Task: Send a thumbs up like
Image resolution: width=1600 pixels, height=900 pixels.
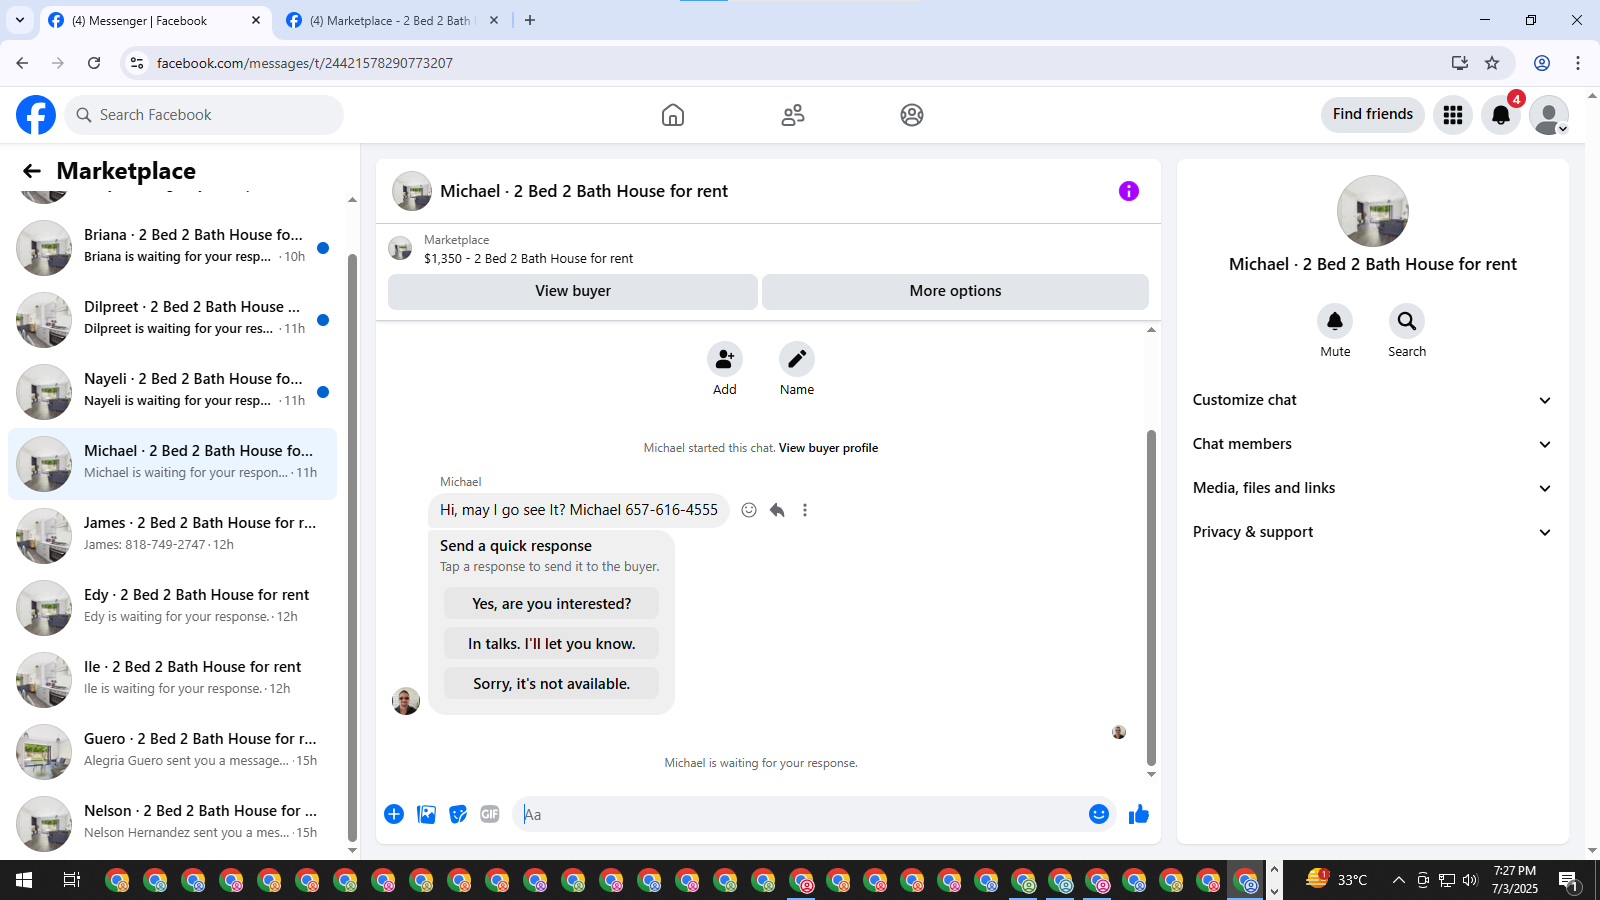Action: click(x=1139, y=814)
